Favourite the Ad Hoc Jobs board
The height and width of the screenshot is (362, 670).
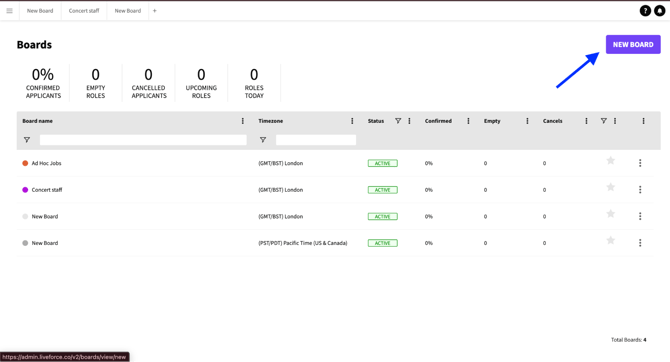coord(611,161)
